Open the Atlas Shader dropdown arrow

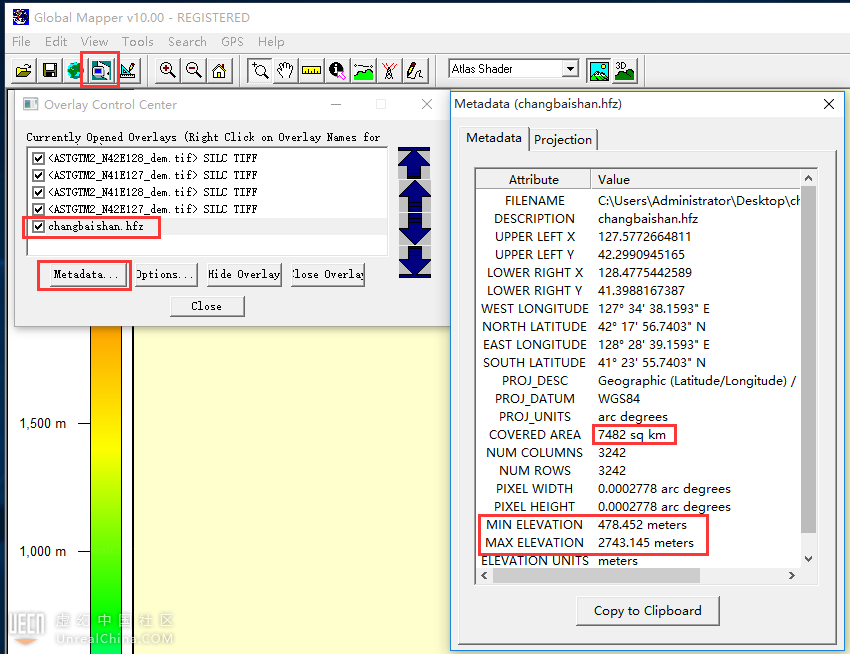point(570,69)
